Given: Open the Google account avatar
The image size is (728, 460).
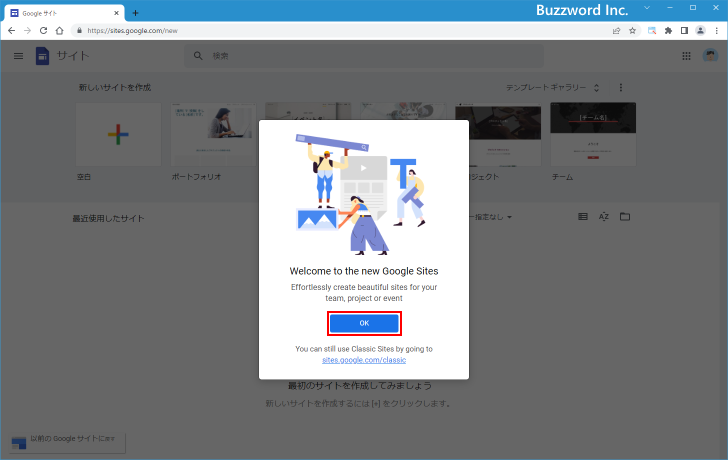Looking at the screenshot, I should (x=710, y=56).
